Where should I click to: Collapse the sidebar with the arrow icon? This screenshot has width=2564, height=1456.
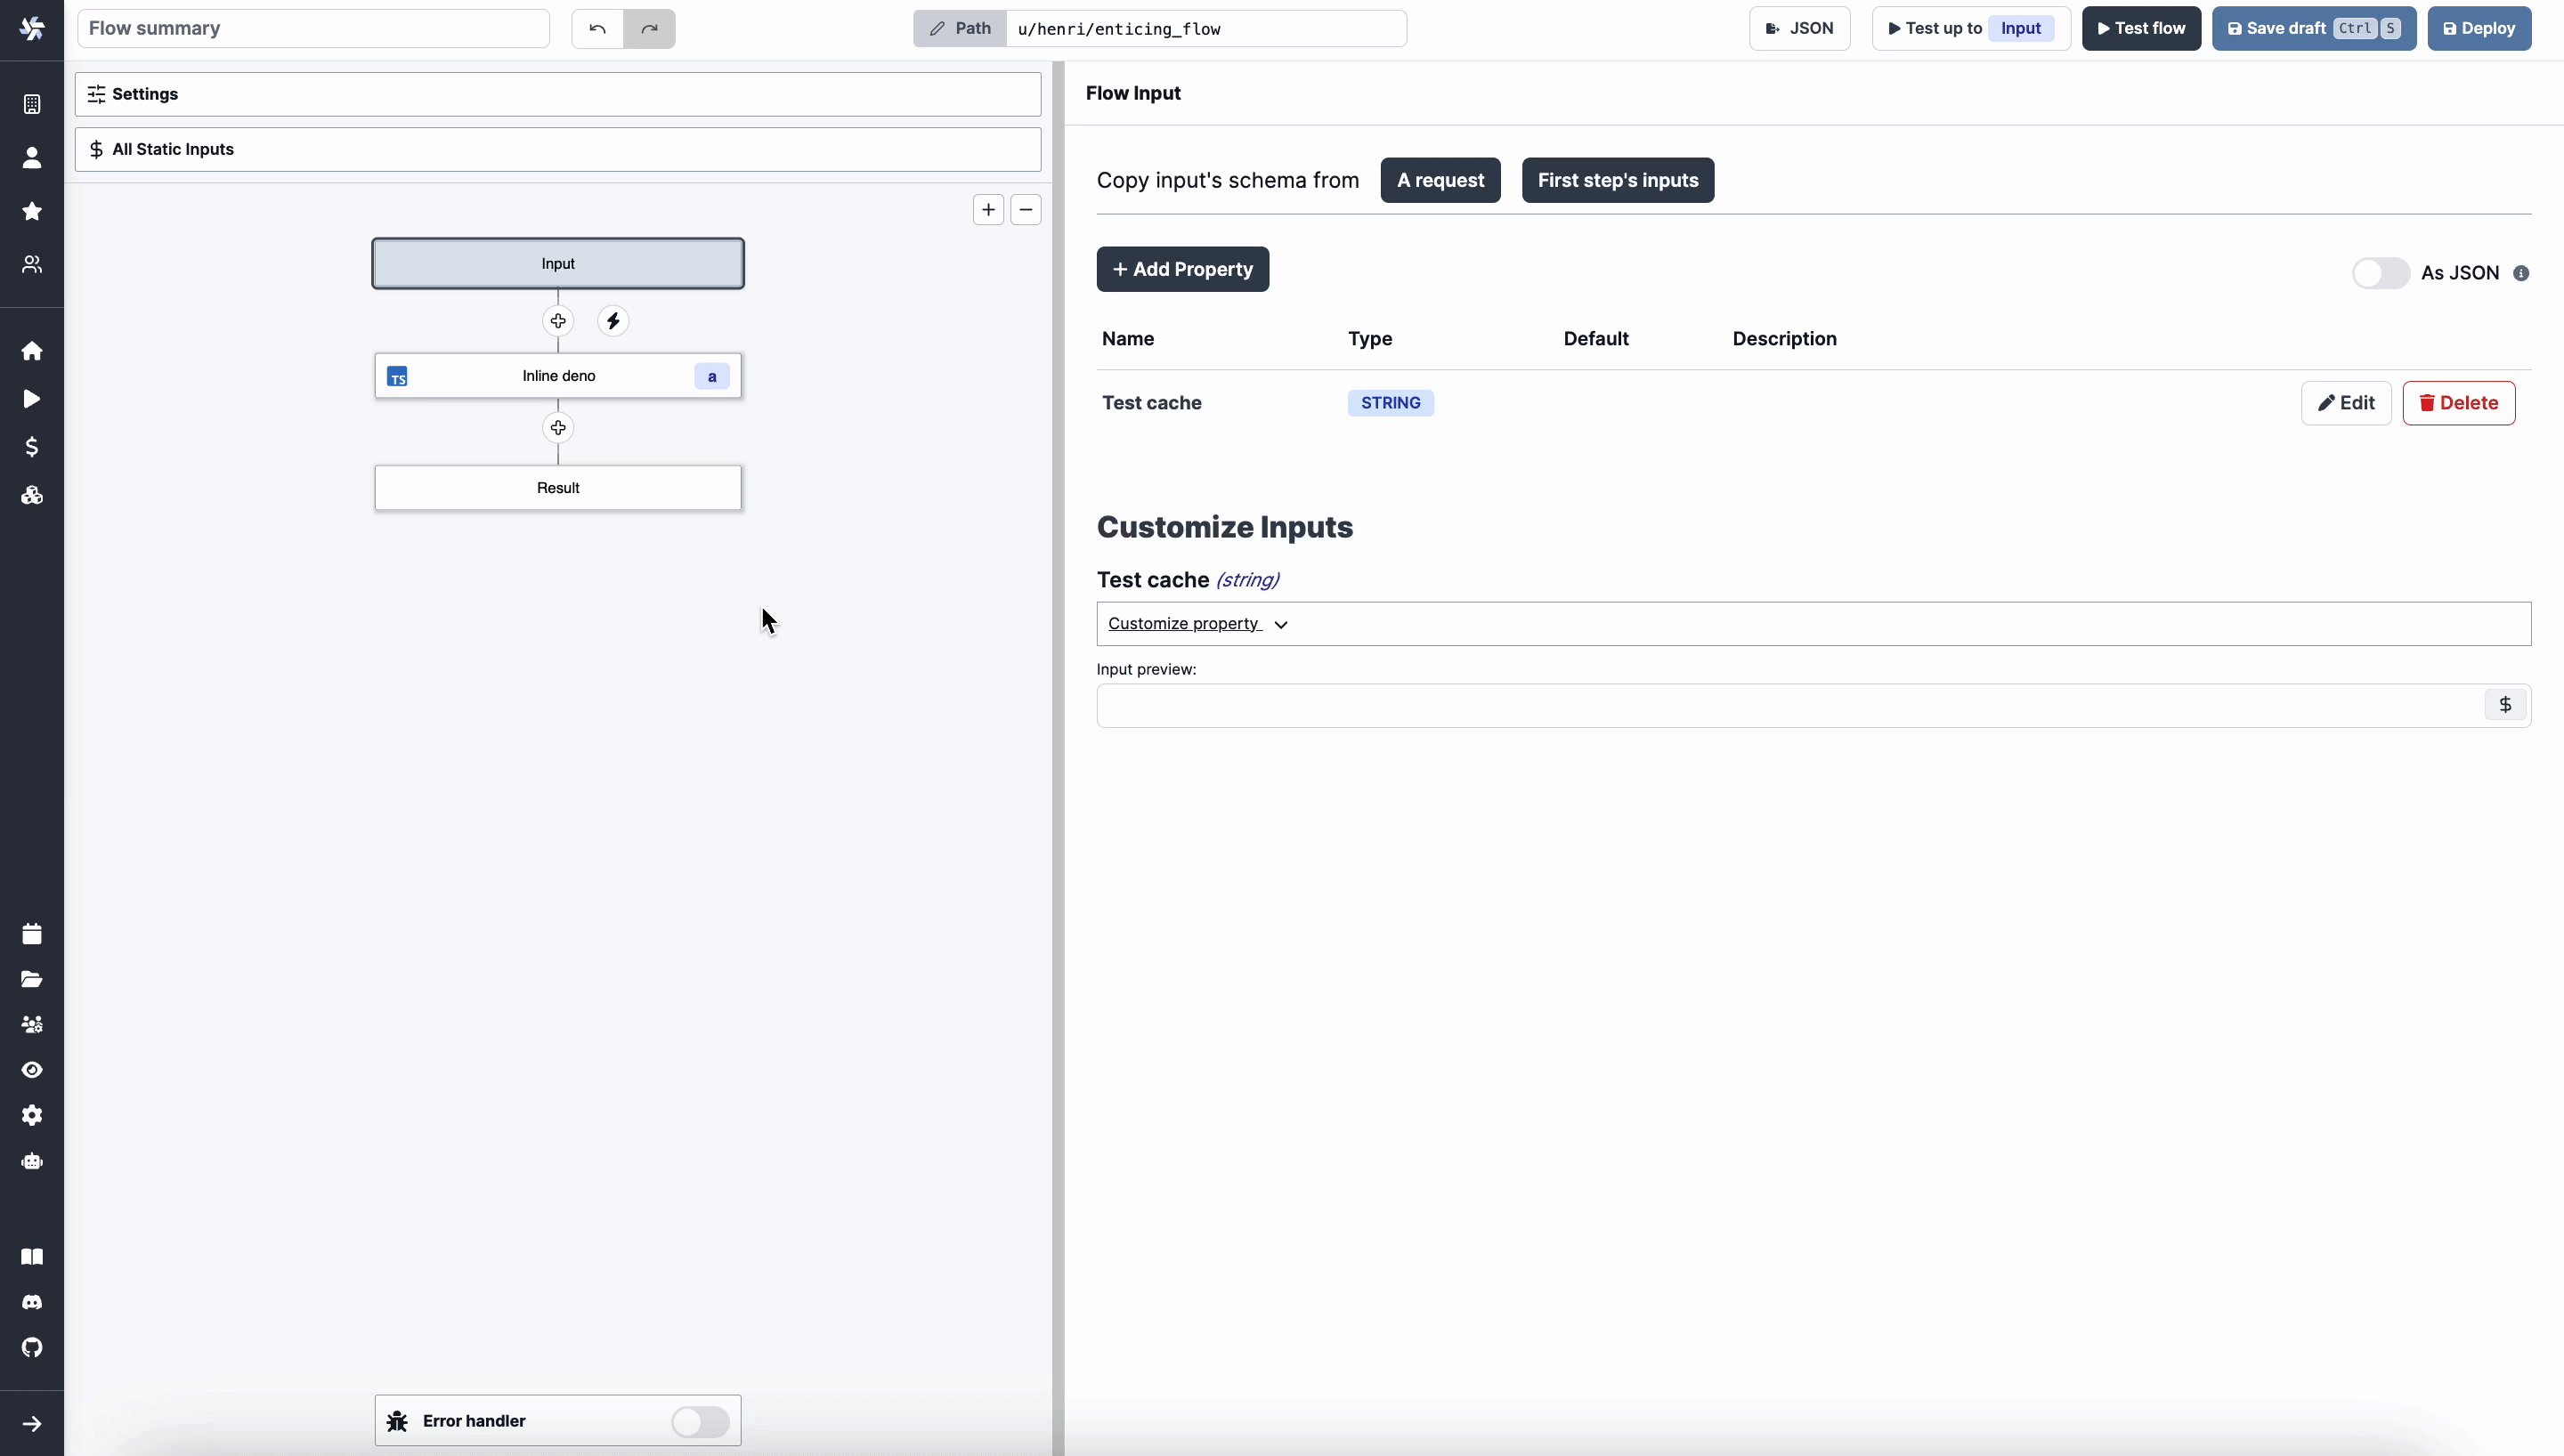32,1424
